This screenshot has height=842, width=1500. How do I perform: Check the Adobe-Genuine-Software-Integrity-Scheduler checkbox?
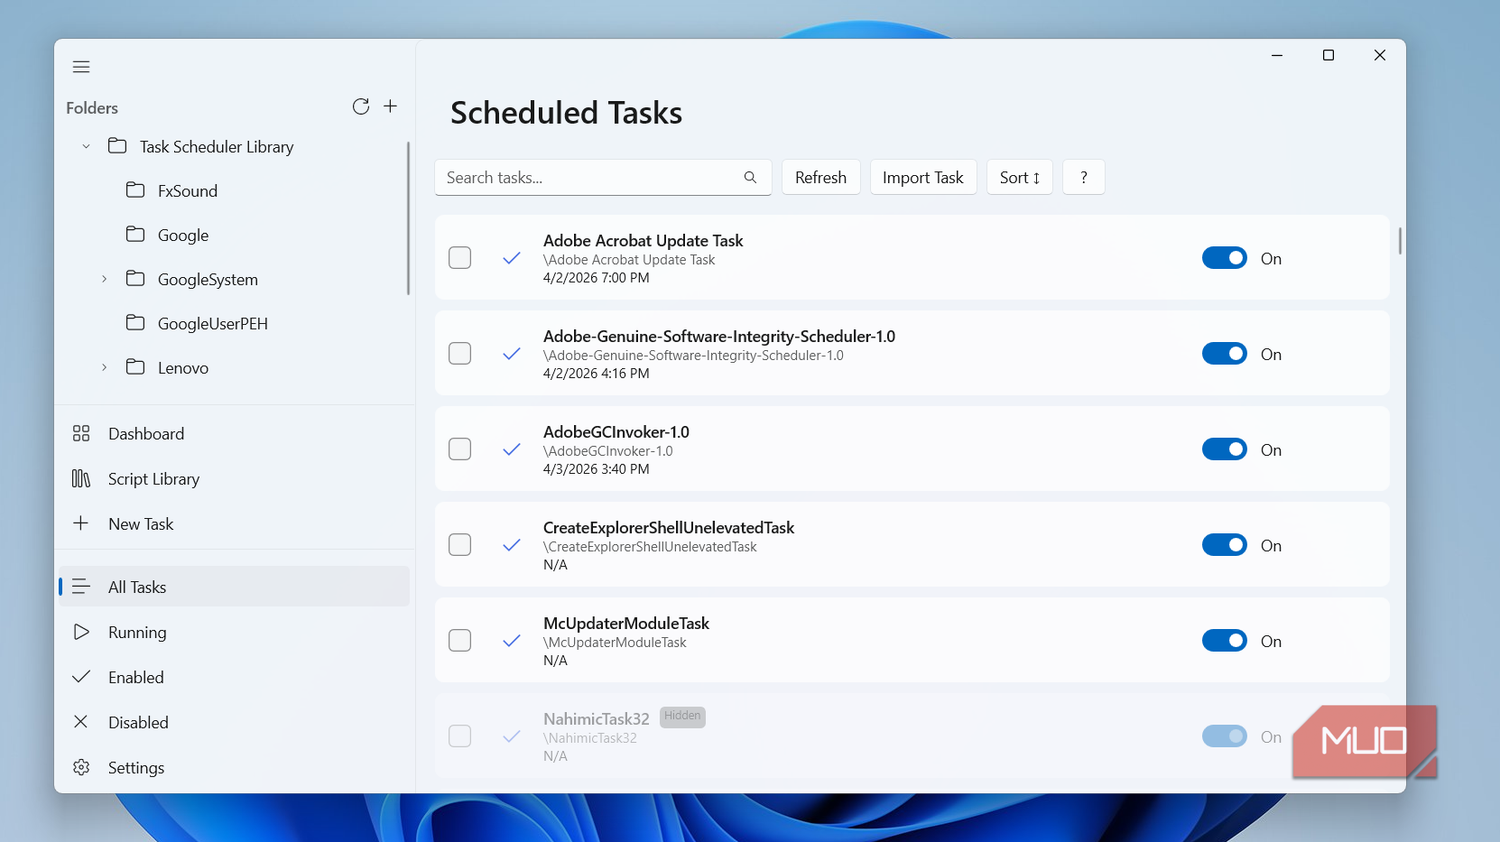click(460, 353)
